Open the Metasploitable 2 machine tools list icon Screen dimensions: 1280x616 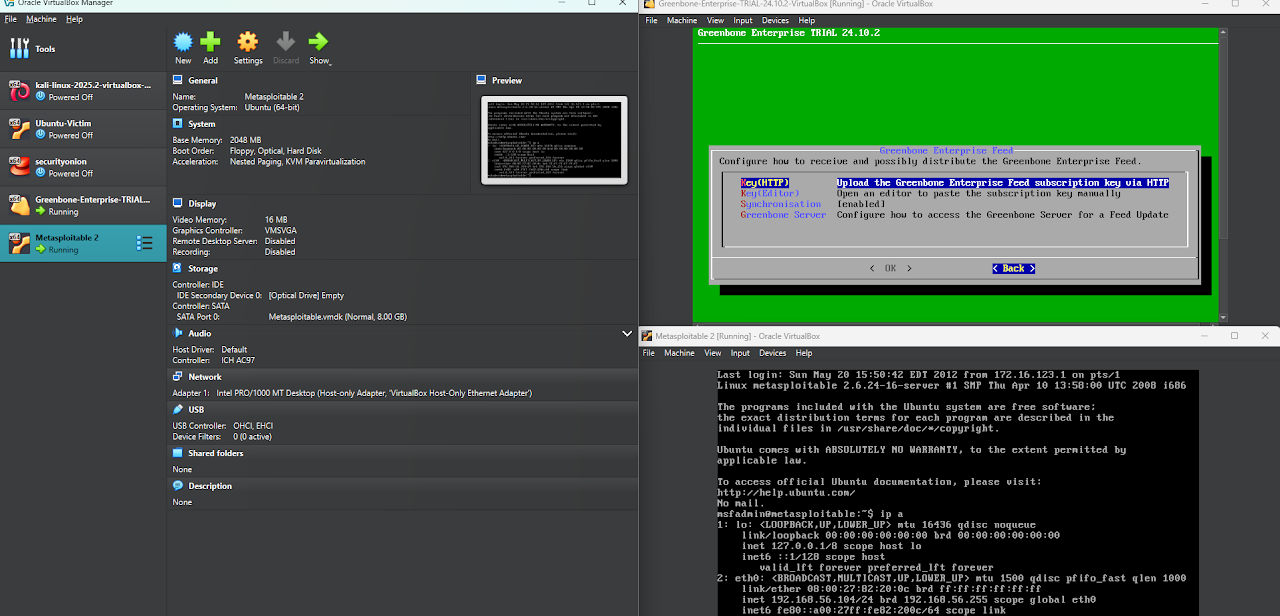click(145, 243)
